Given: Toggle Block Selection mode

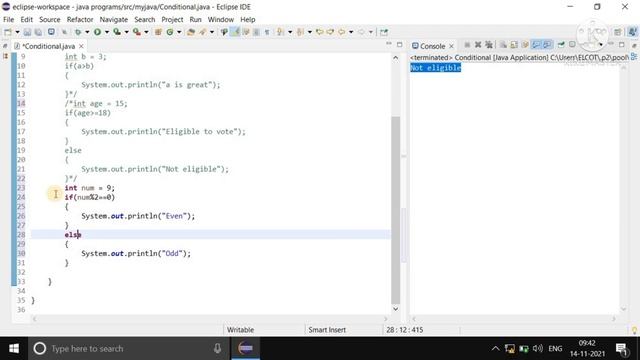Looking at the screenshot, I should (256, 32).
